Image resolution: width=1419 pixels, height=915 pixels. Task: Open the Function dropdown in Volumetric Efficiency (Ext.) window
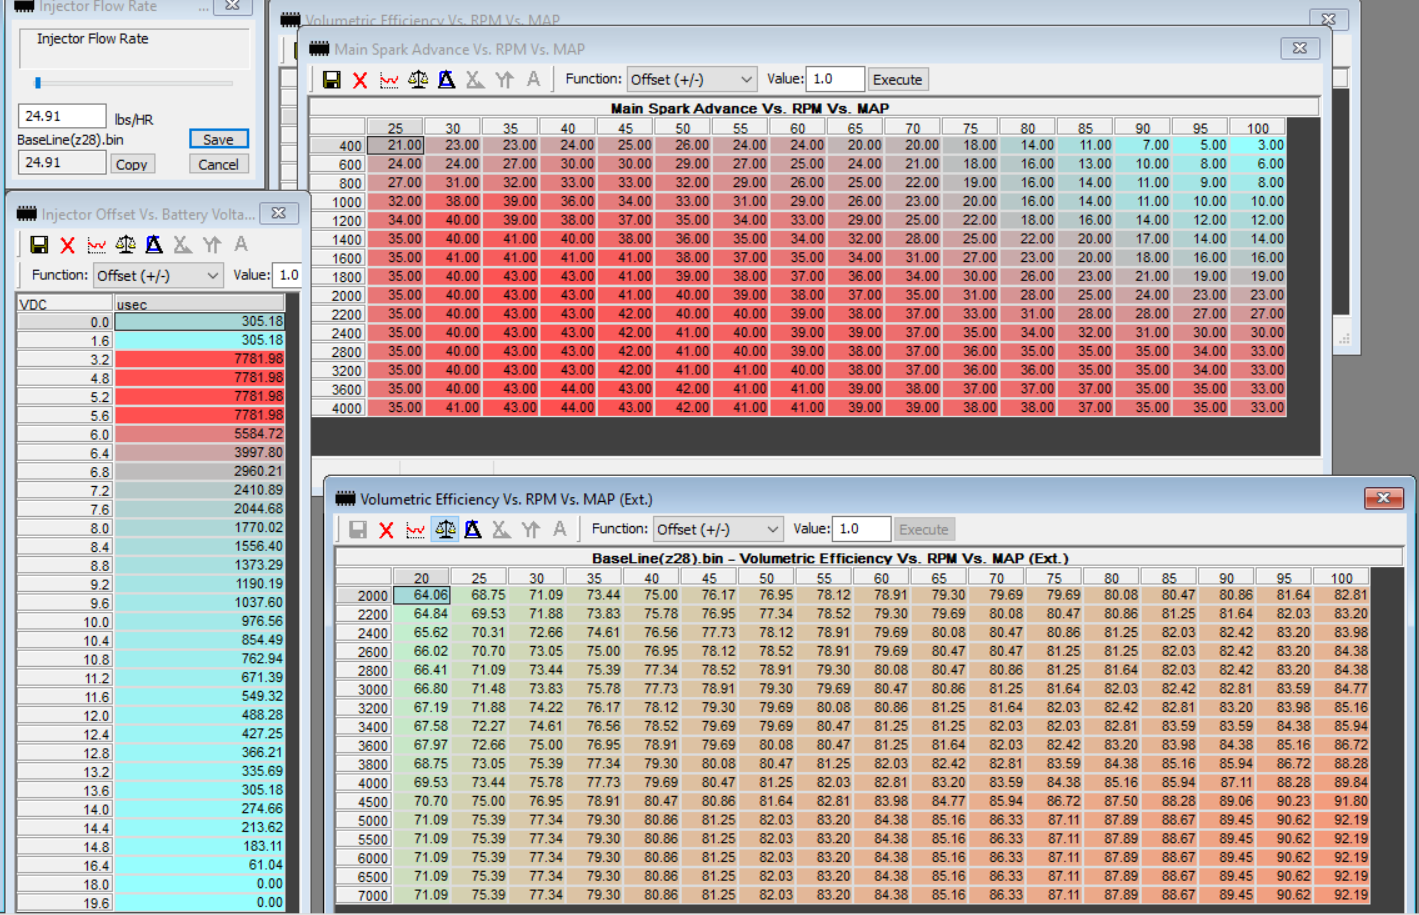[717, 530]
